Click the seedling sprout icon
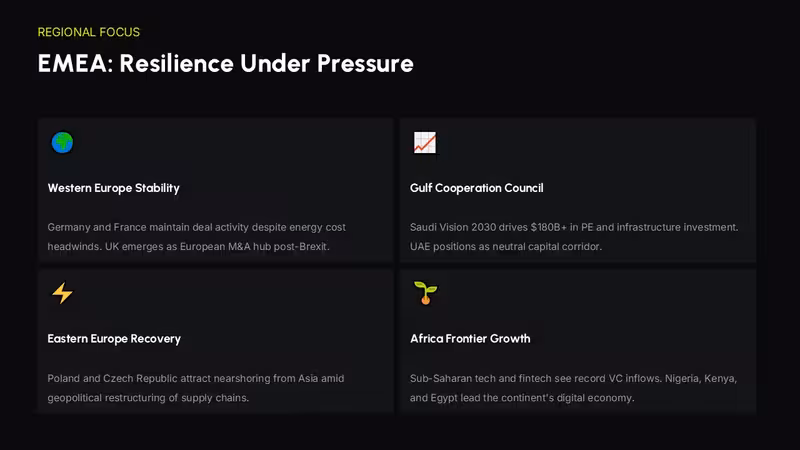Screen dimensions: 800x450 tap(426, 293)
